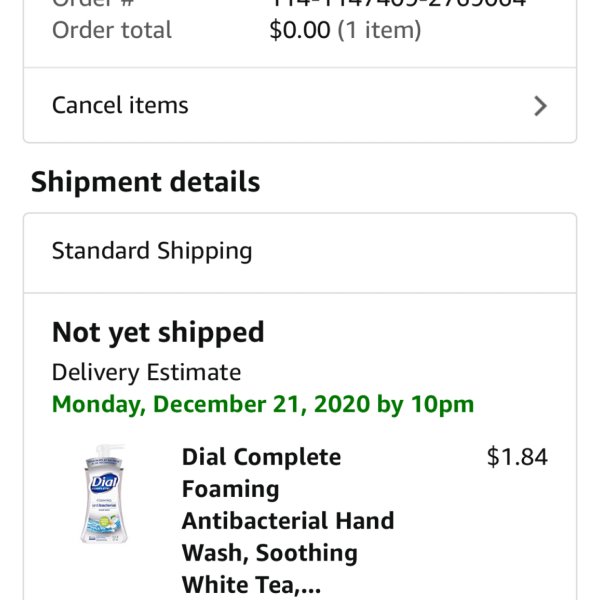Click the blue wave label on bottle bottom
Screen dimensions: 600x600
coord(104,525)
